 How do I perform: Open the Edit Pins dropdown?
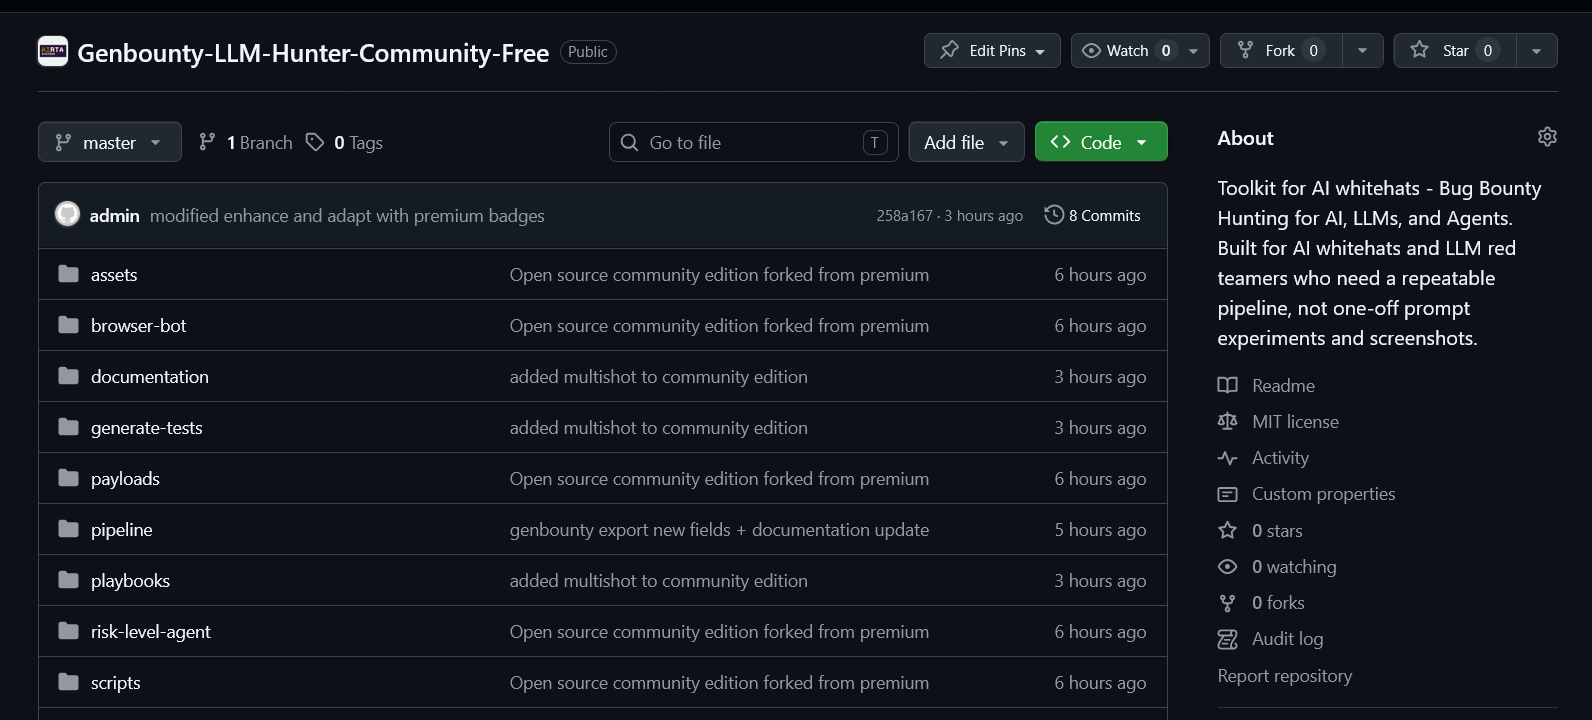coord(992,50)
